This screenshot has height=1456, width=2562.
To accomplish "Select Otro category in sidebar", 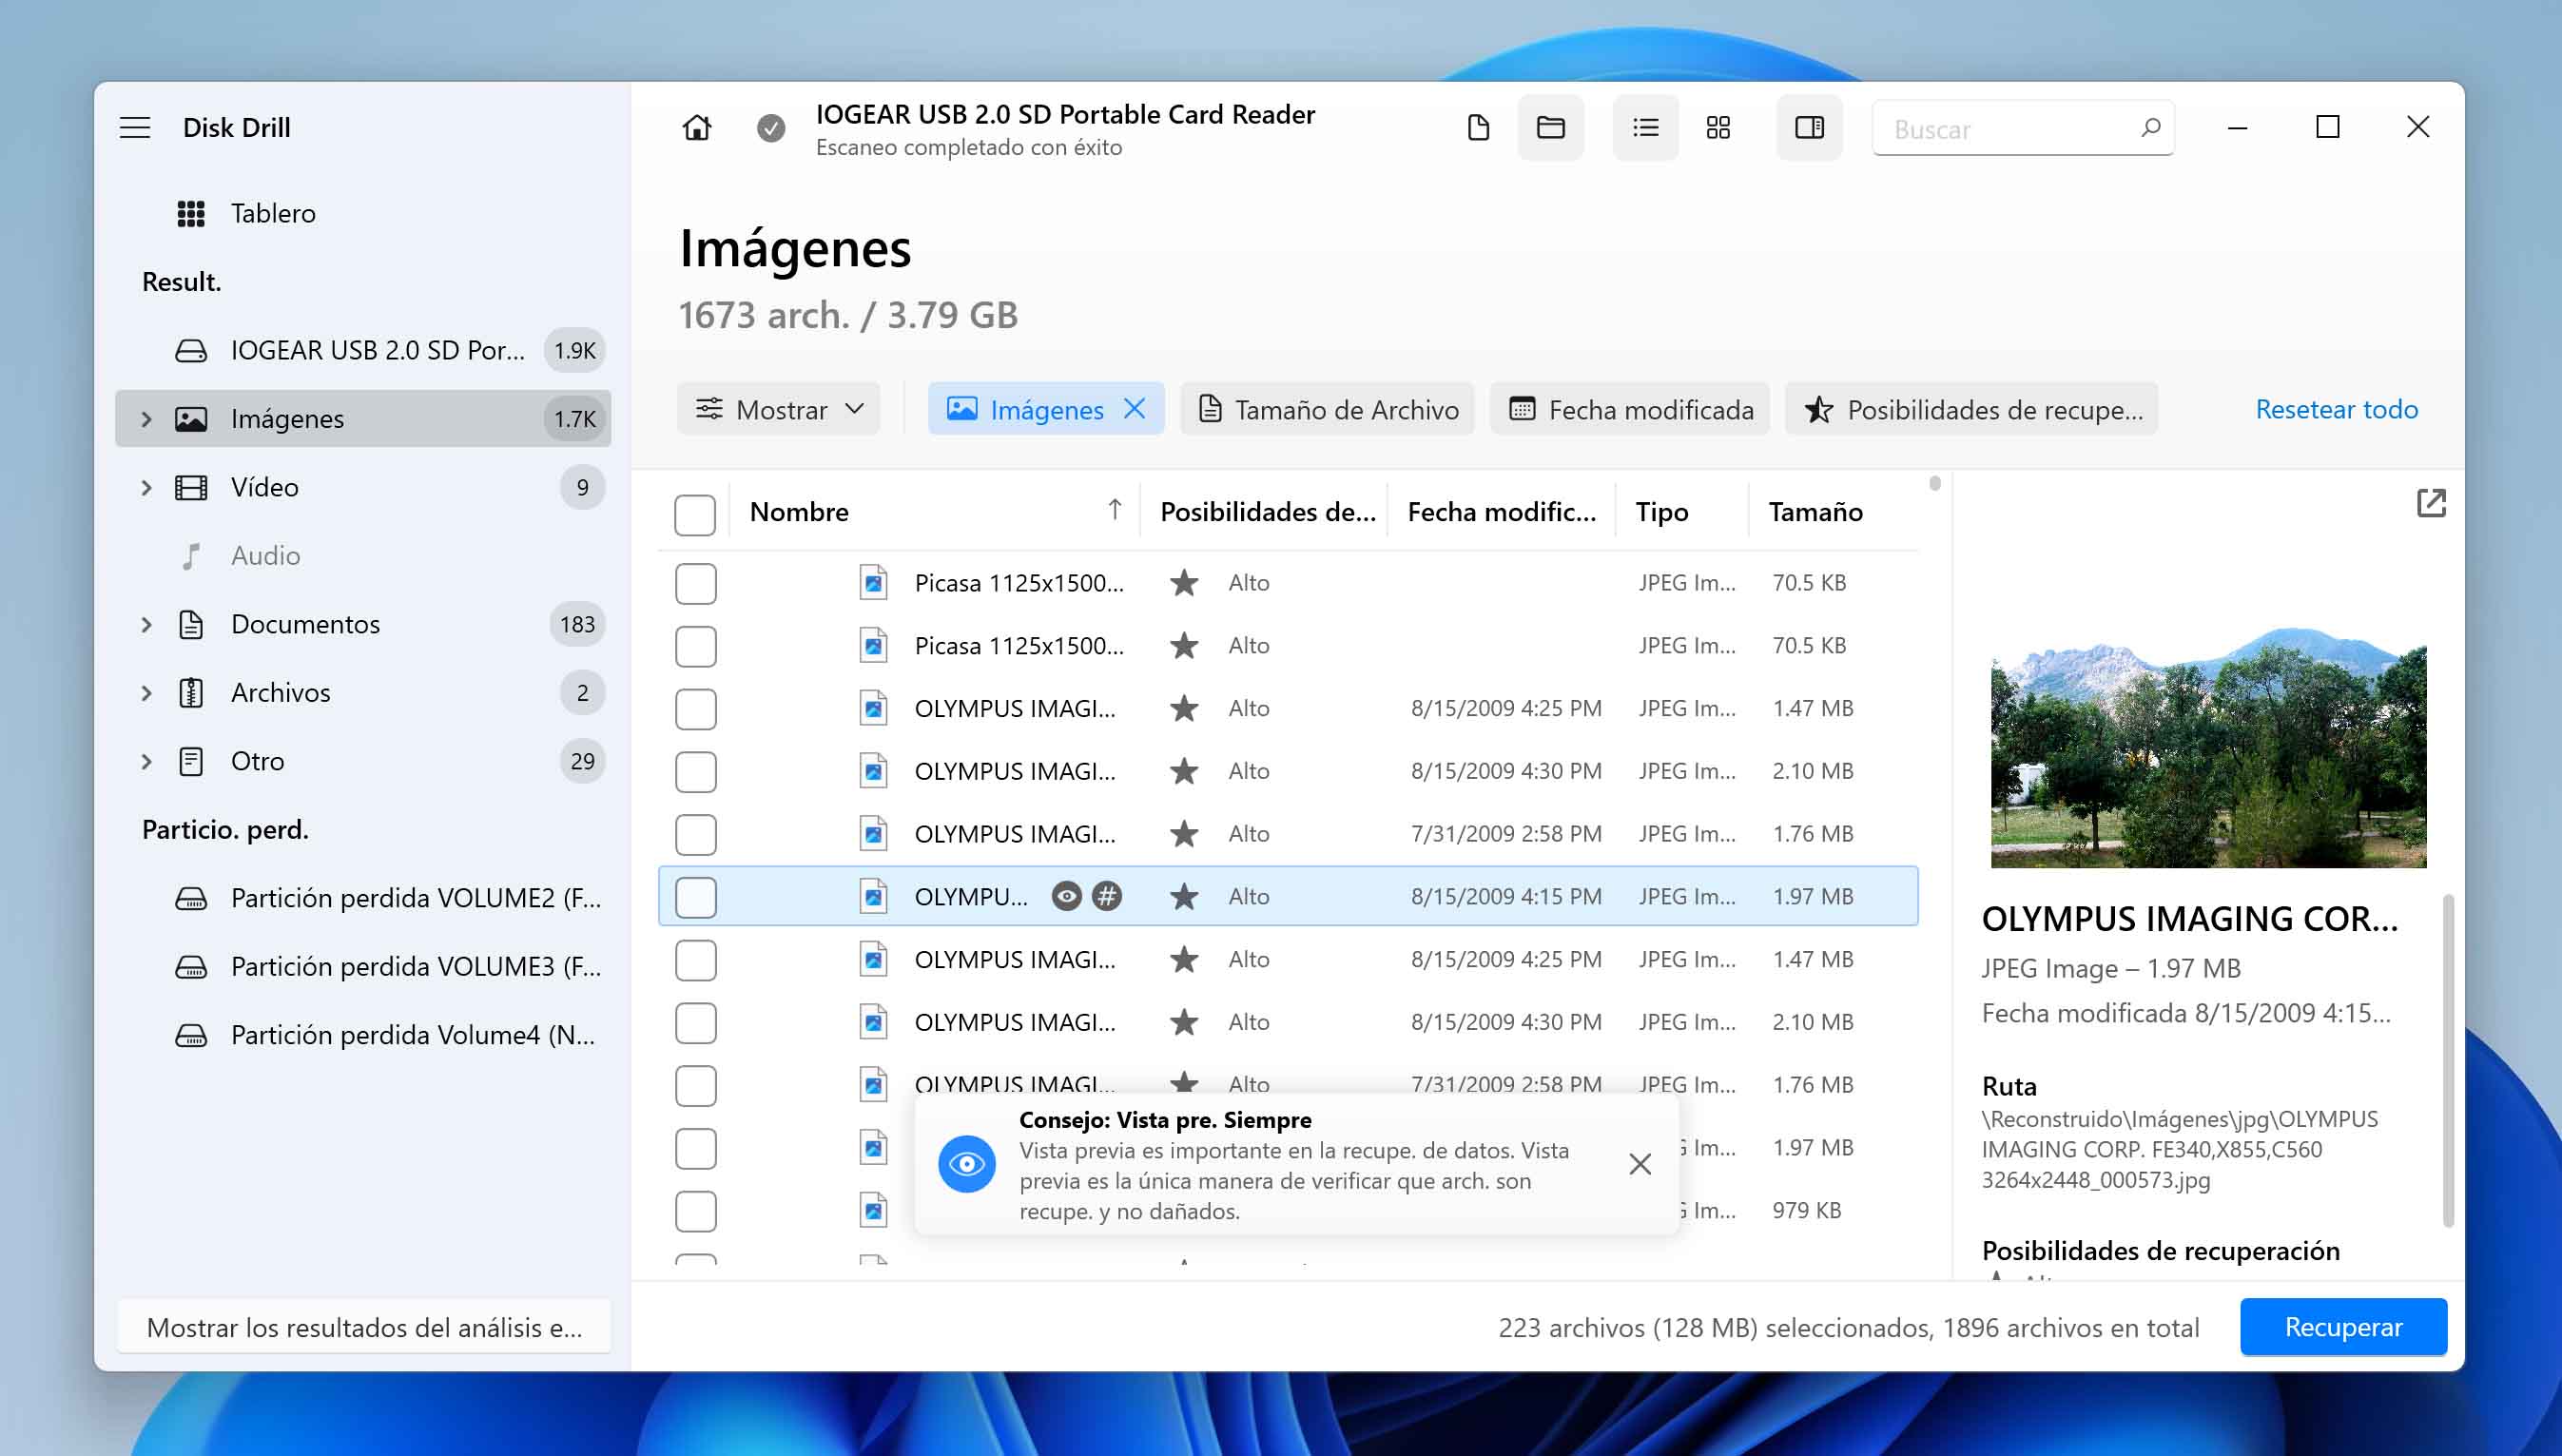I will point(363,762).
